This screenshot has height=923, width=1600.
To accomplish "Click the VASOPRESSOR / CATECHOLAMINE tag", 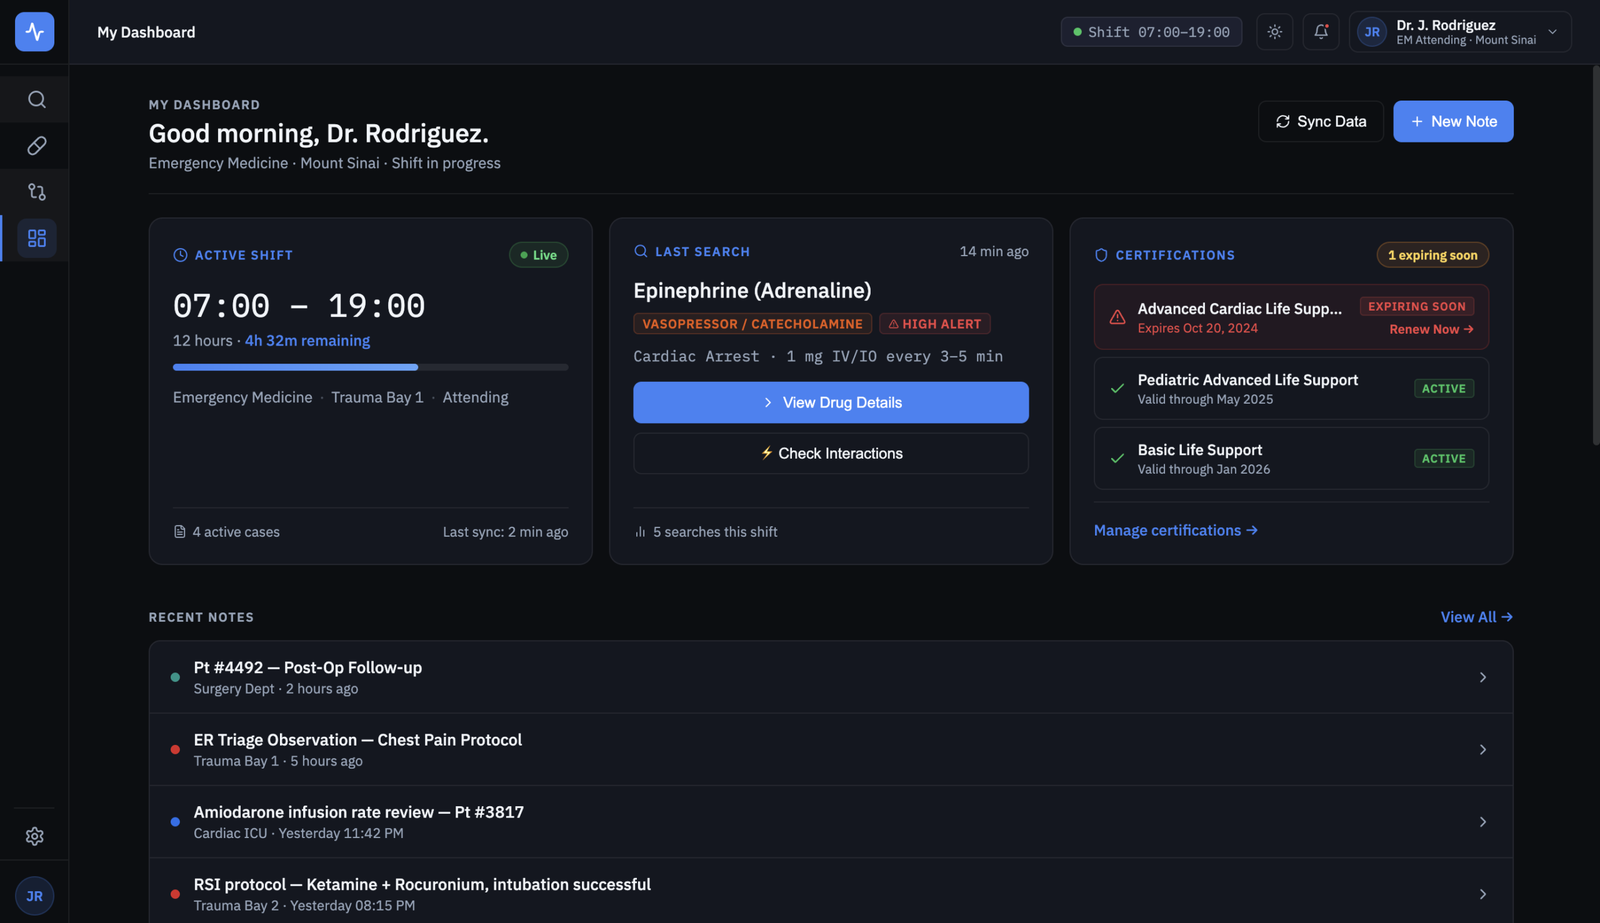I will [x=752, y=324].
